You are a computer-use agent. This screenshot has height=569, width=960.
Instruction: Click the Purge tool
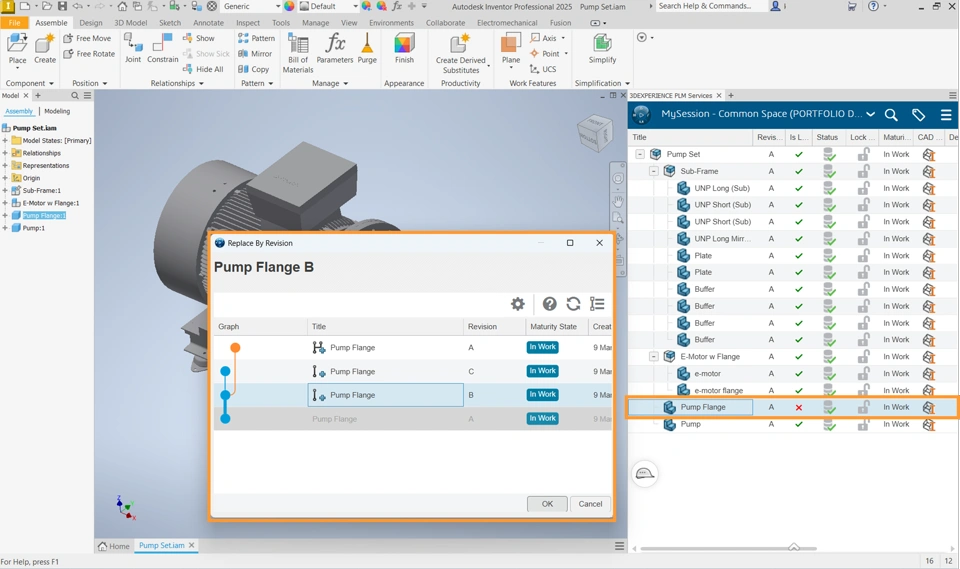coord(367,48)
